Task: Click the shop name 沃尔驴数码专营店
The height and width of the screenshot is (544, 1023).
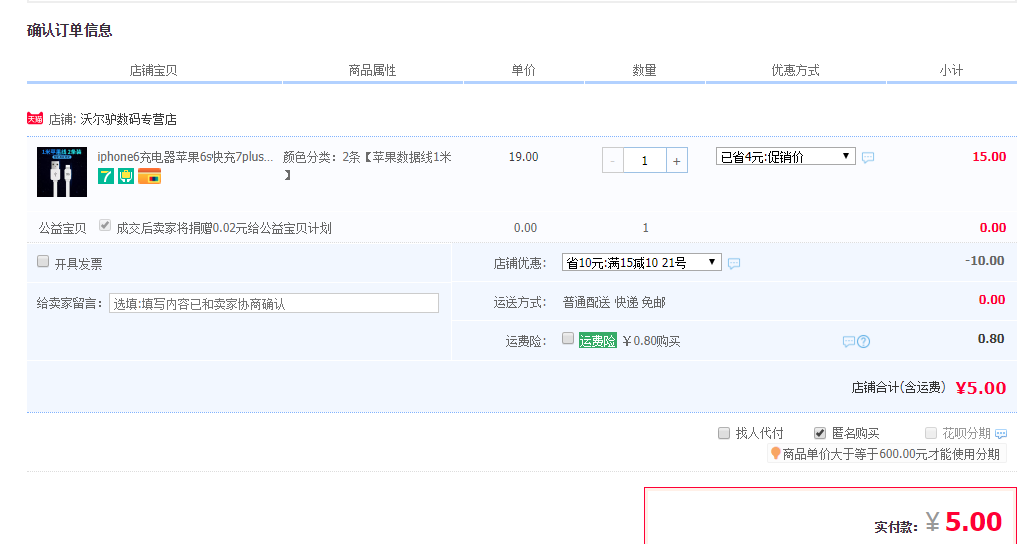Action: coord(128,119)
